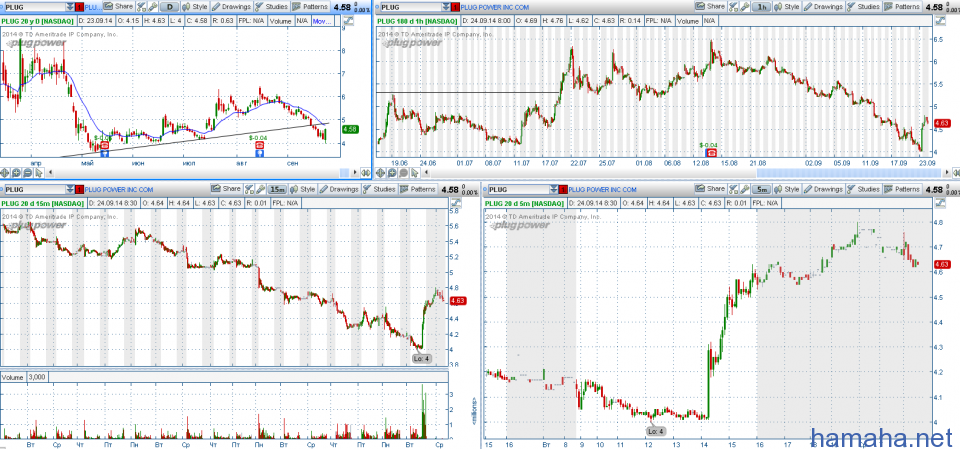Screen dimensions: 960x449
Task: Open Studies in the 5m chart
Action: click(864, 189)
